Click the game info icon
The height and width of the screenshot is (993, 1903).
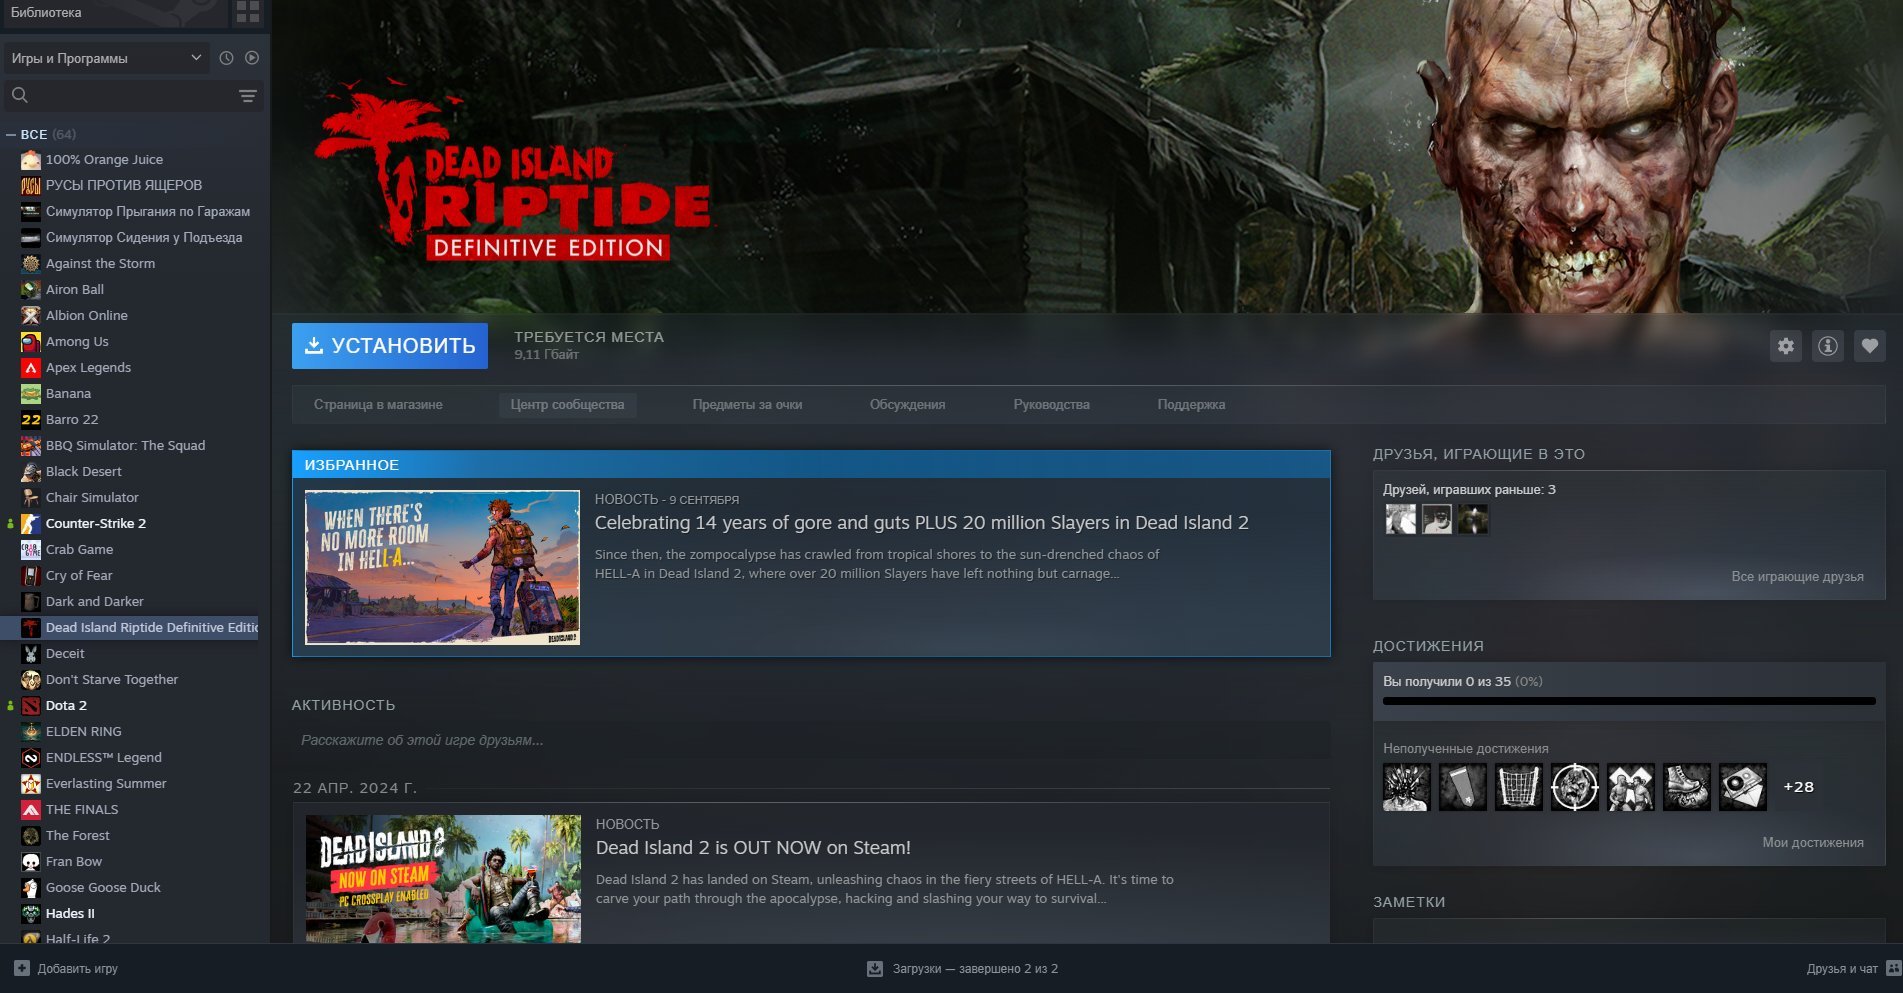1827,346
